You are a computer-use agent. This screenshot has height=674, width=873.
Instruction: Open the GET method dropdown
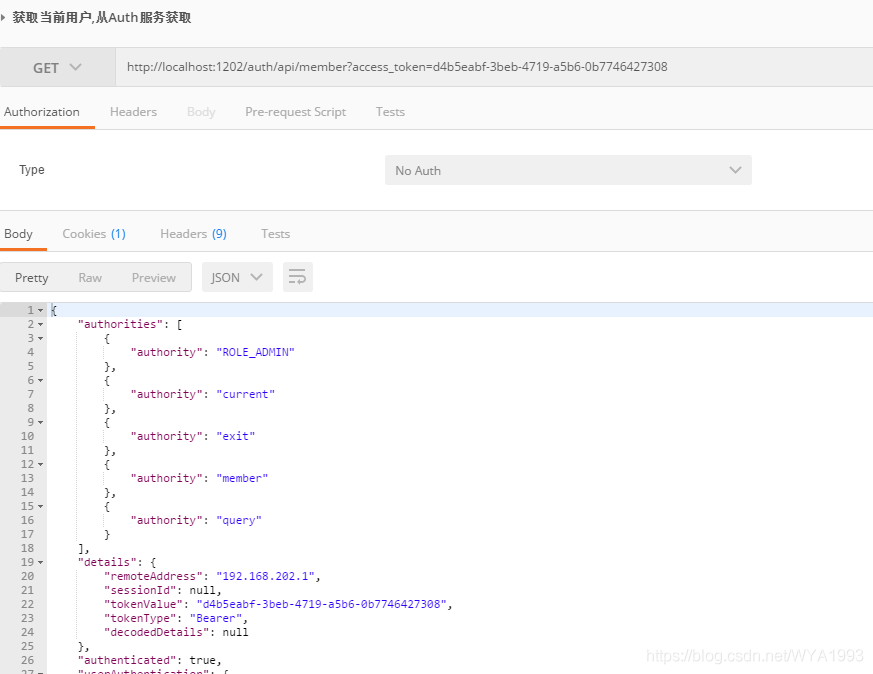coord(57,67)
